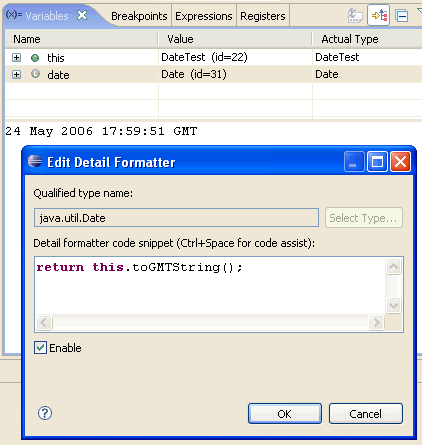Click the 'DateTest' actual type cell
The image size is (422, 445).
(x=337, y=57)
